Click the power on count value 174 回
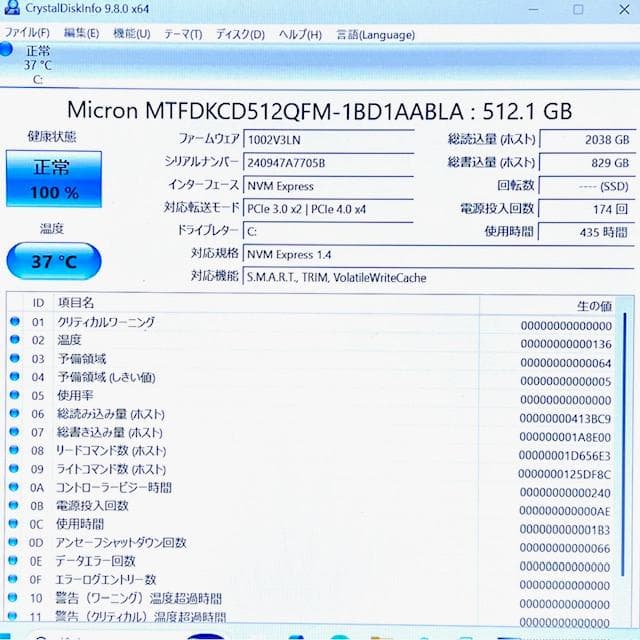This screenshot has height=640, width=640. click(x=587, y=209)
